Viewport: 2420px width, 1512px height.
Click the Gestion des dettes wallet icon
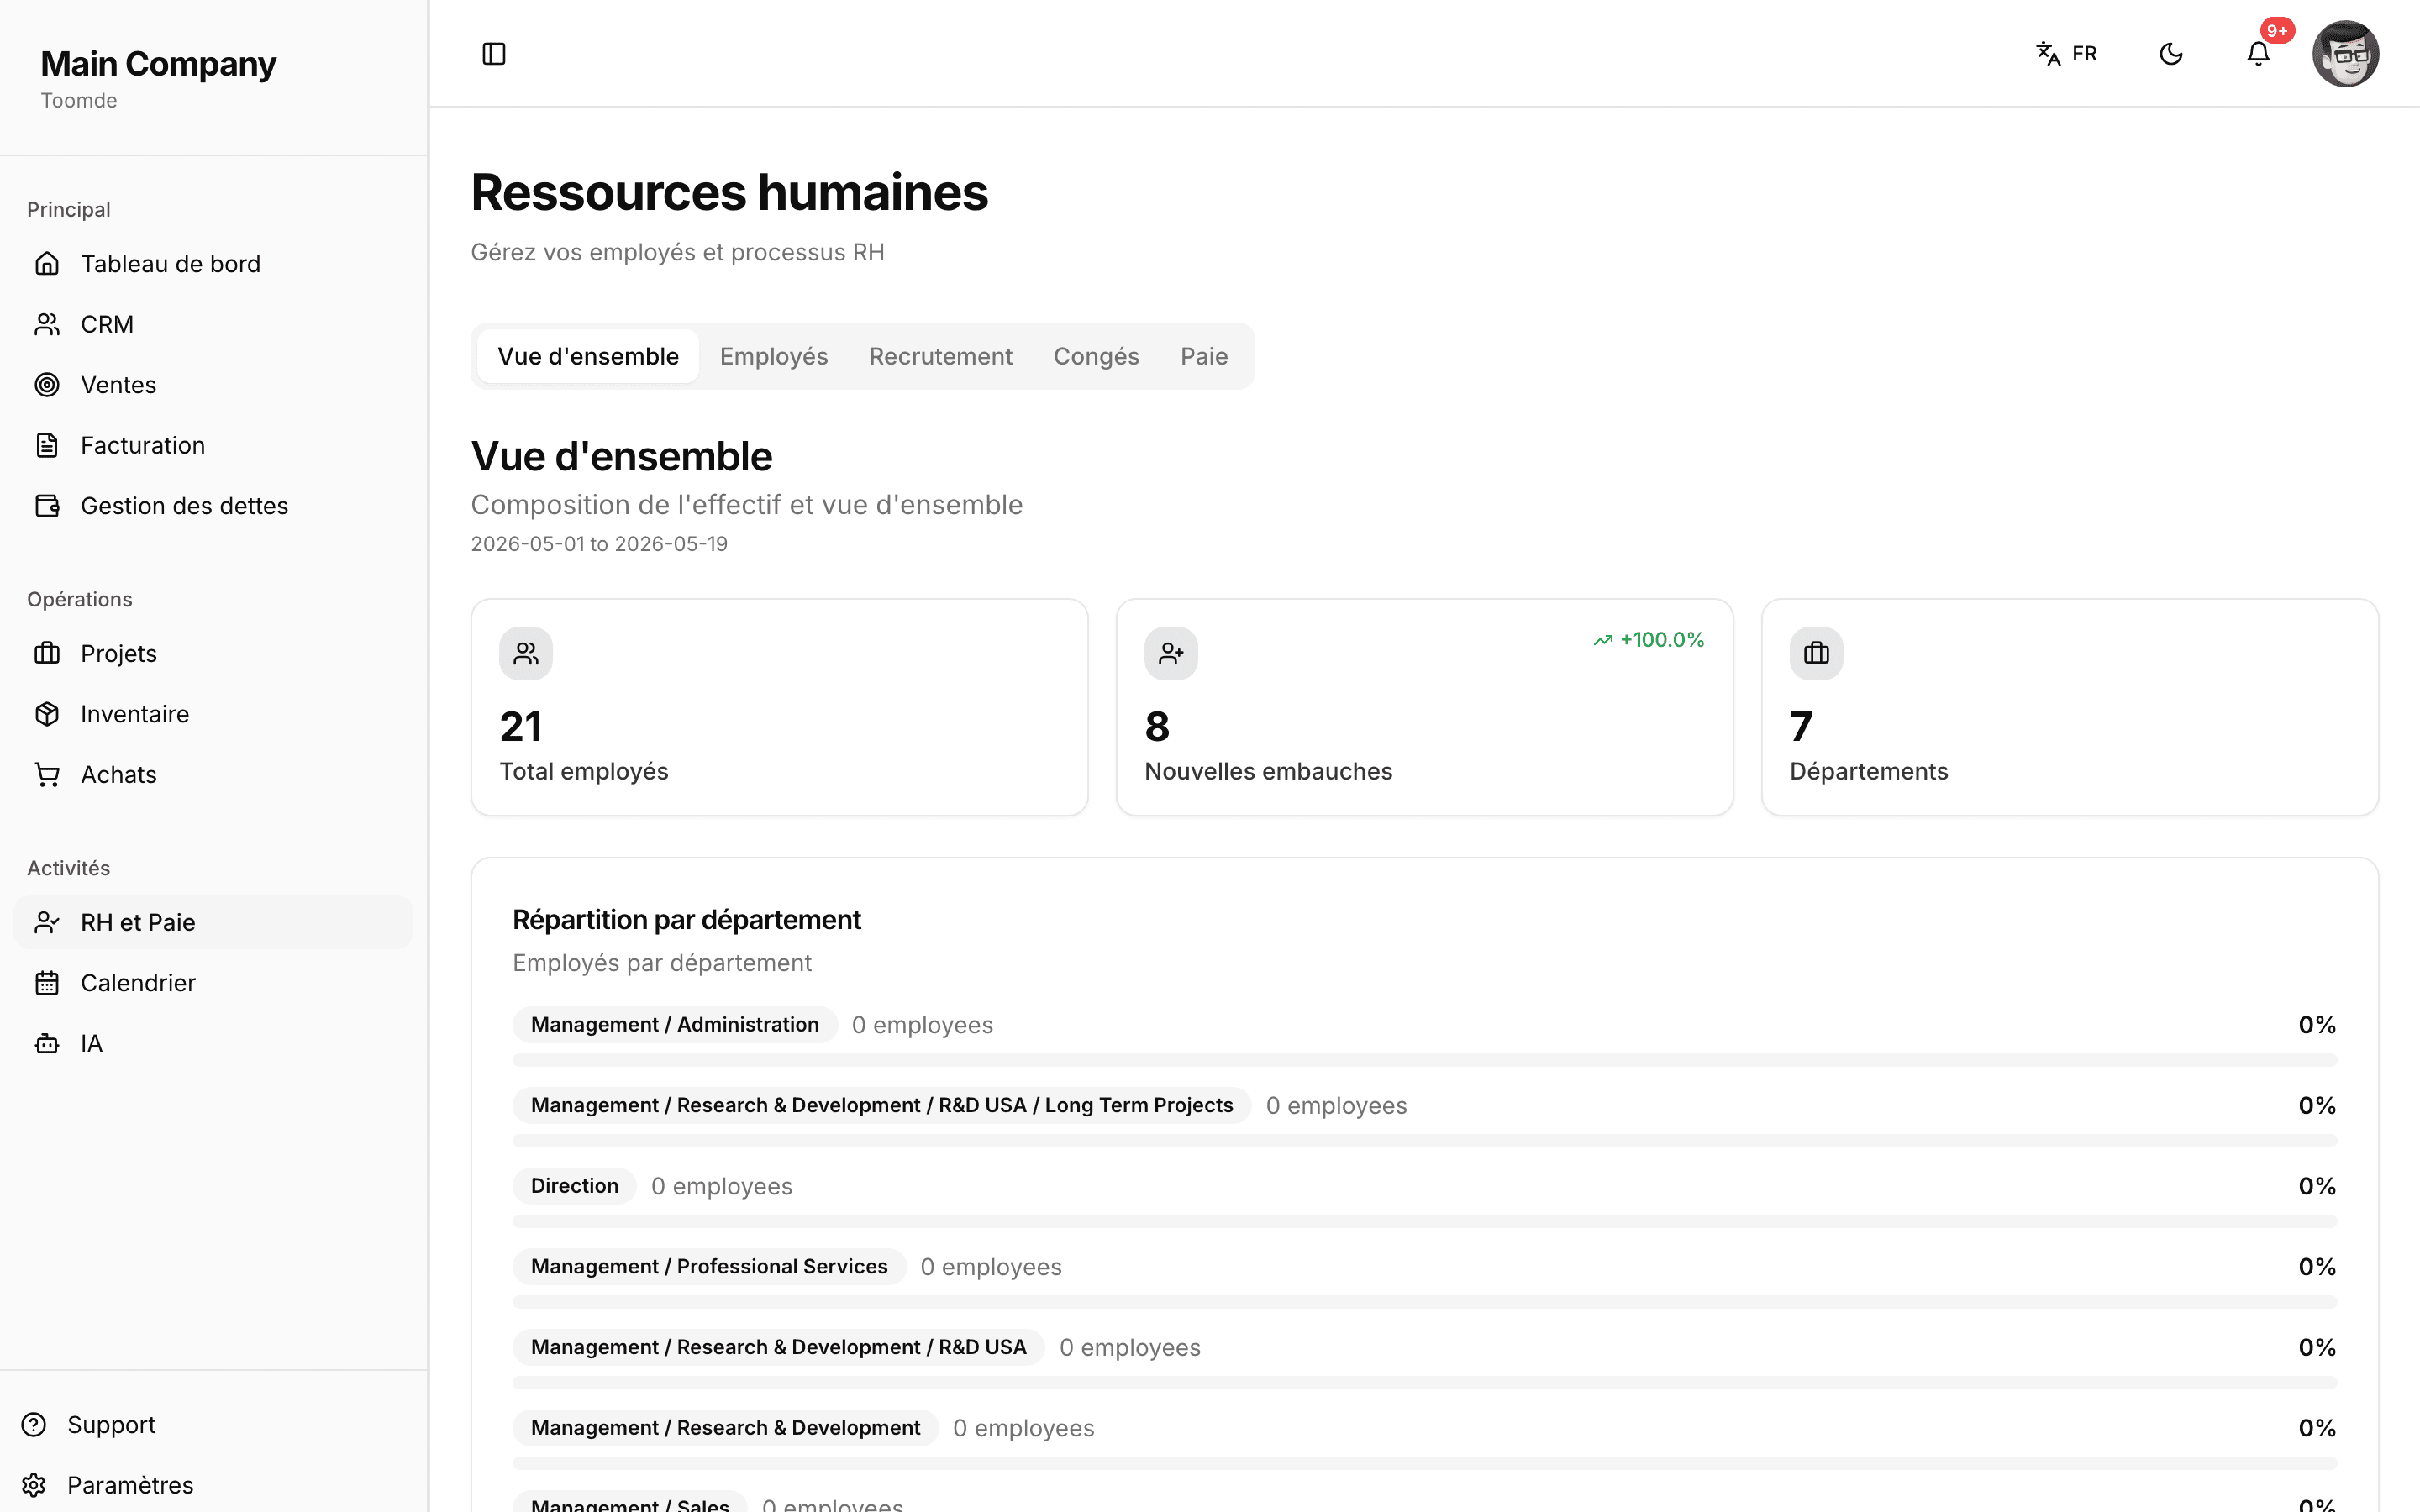pyautogui.click(x=47, y=506)
